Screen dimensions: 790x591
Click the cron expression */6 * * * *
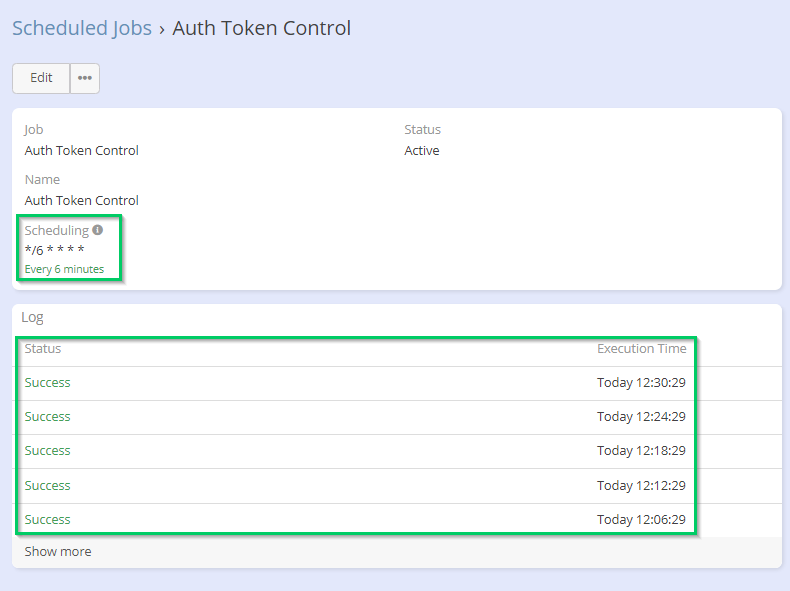(54, 250)
